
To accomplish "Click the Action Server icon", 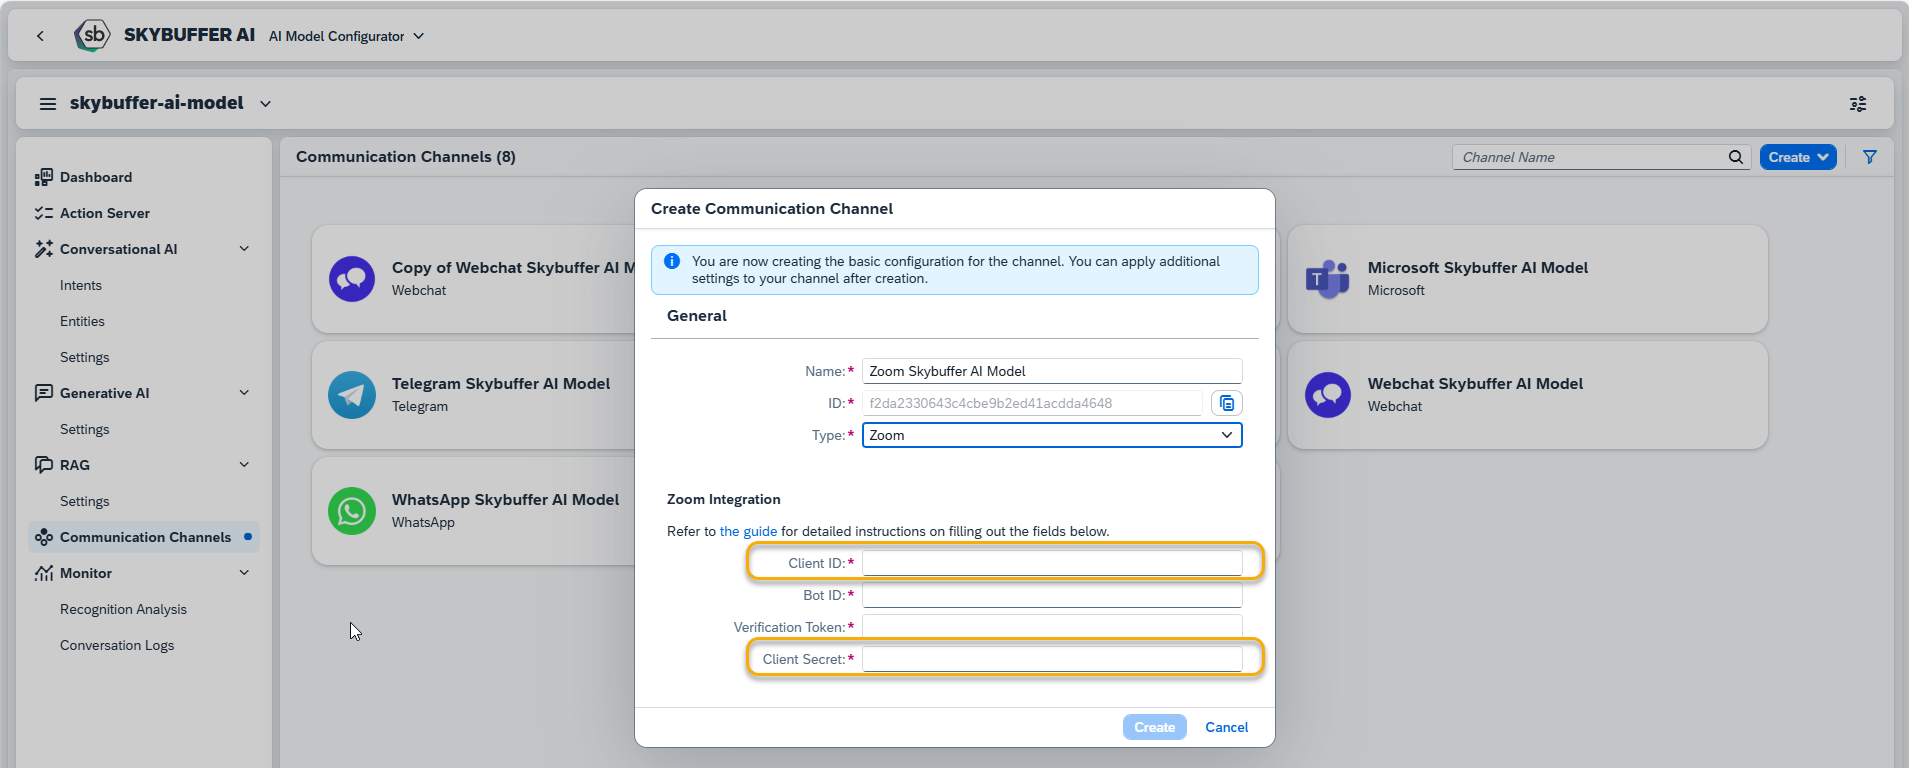I will [43, 213].
